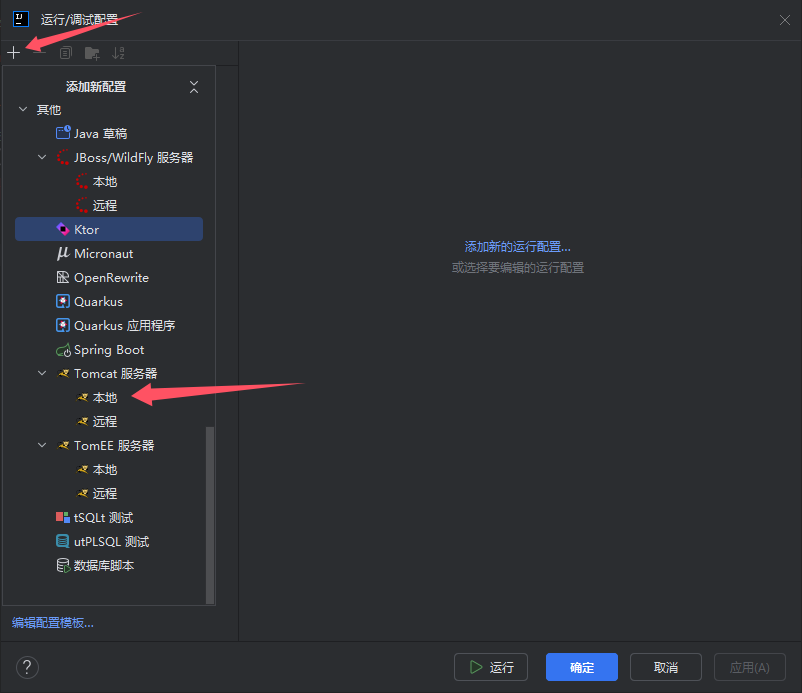This screenshot has height=693, width=802.
Task: Click the 应用(A) button
Action: tap(749, 667)
